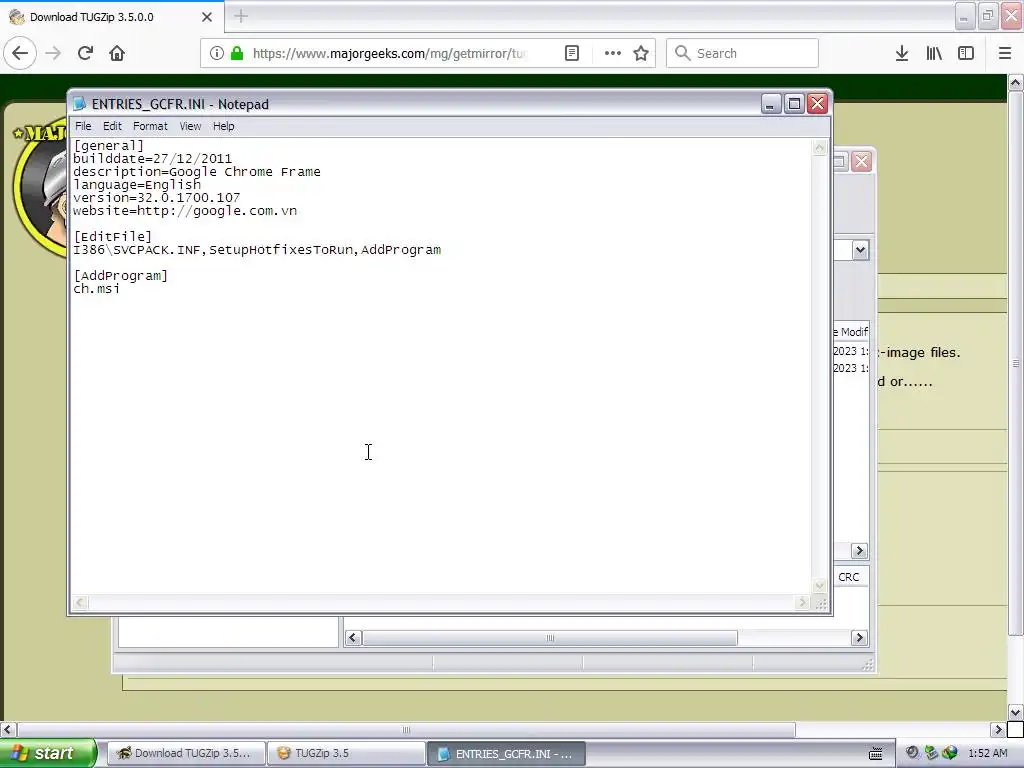The image size is (1024, 768).
Task: Click the green padlock security icon
Action: pos(237,53)
